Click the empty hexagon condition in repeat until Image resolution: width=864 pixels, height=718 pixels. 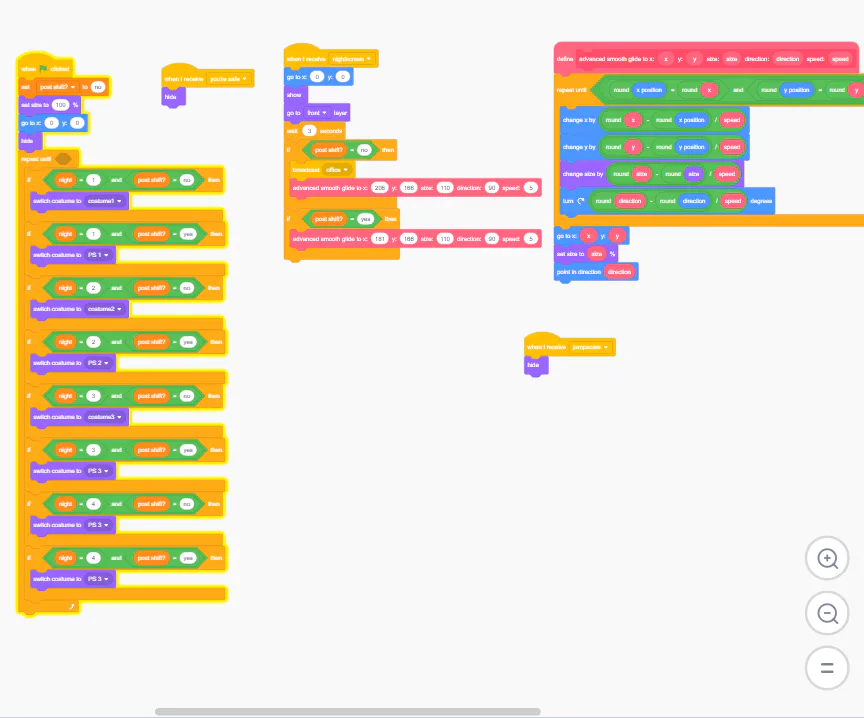(x=63, y=159)
